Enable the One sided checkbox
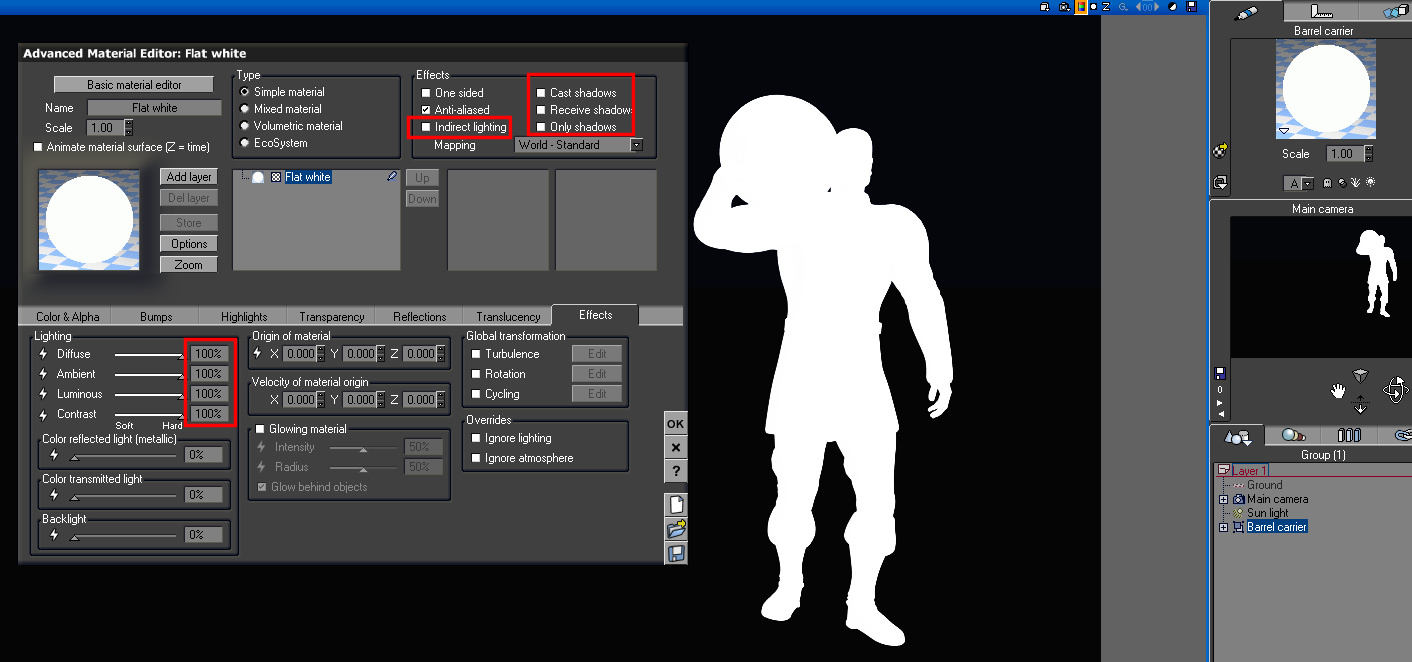The width and height of the screenshot is (1412, 662). pyautogui.click(x=426, y=93)
